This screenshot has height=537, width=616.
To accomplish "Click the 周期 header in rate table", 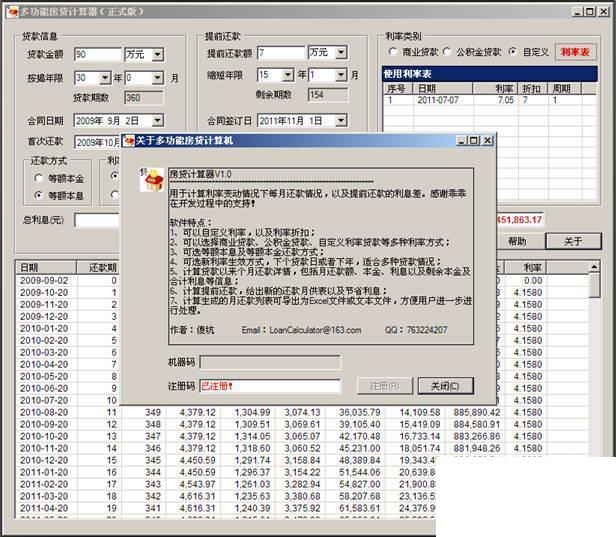I will [563, 88].
